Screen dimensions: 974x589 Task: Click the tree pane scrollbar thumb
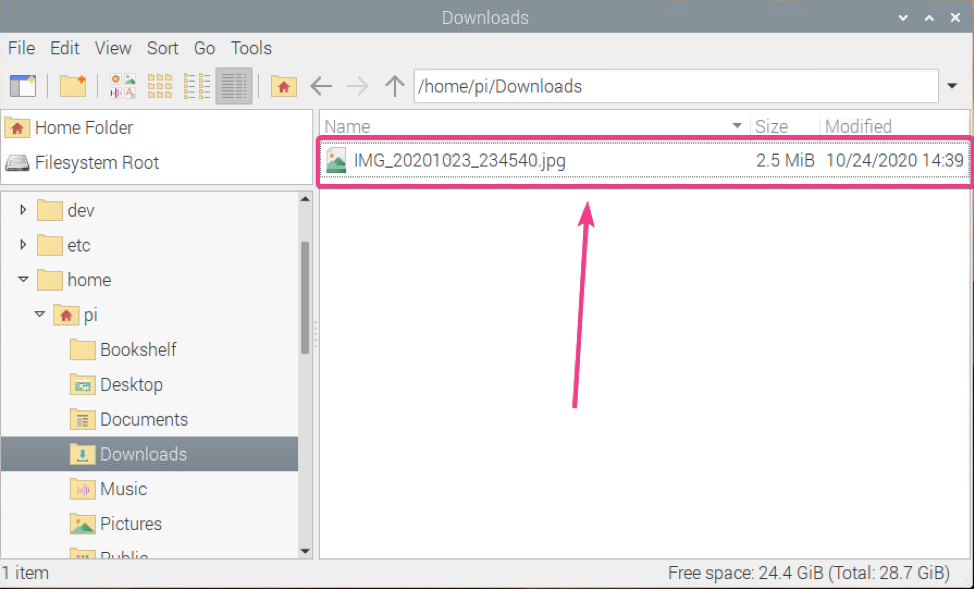coord(305,298)
